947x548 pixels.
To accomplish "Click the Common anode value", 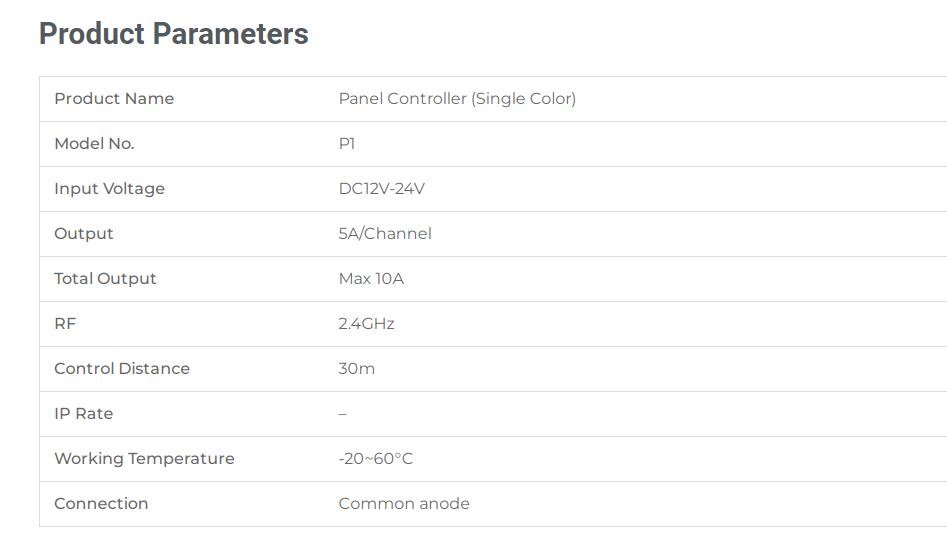I will (x=404, y=504).
